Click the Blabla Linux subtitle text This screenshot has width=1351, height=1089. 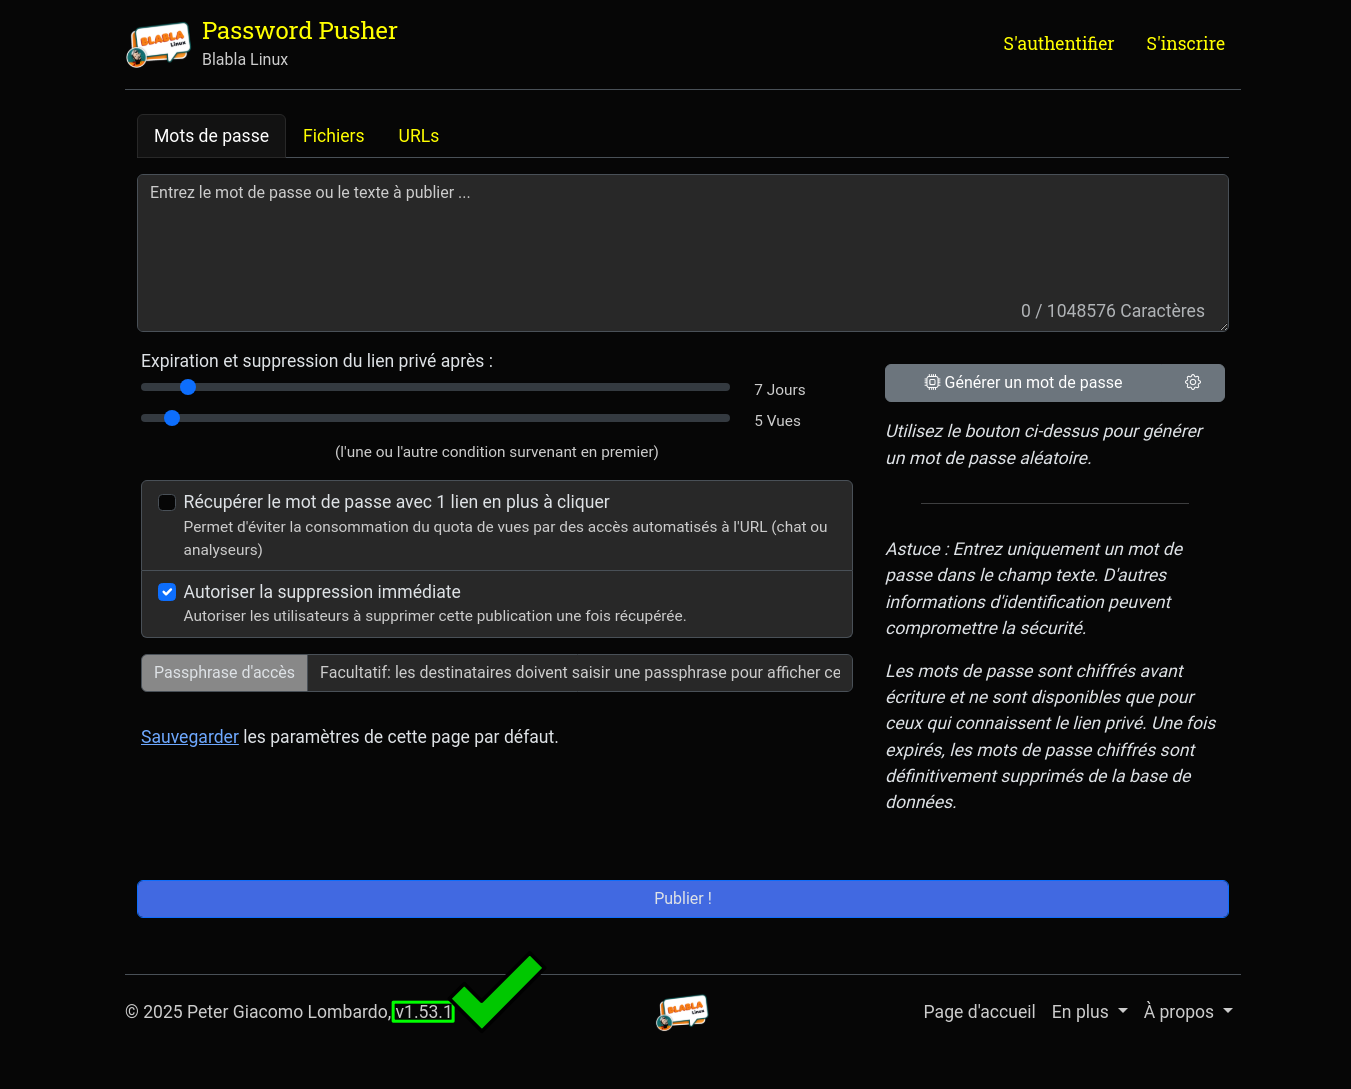(245, 59)
